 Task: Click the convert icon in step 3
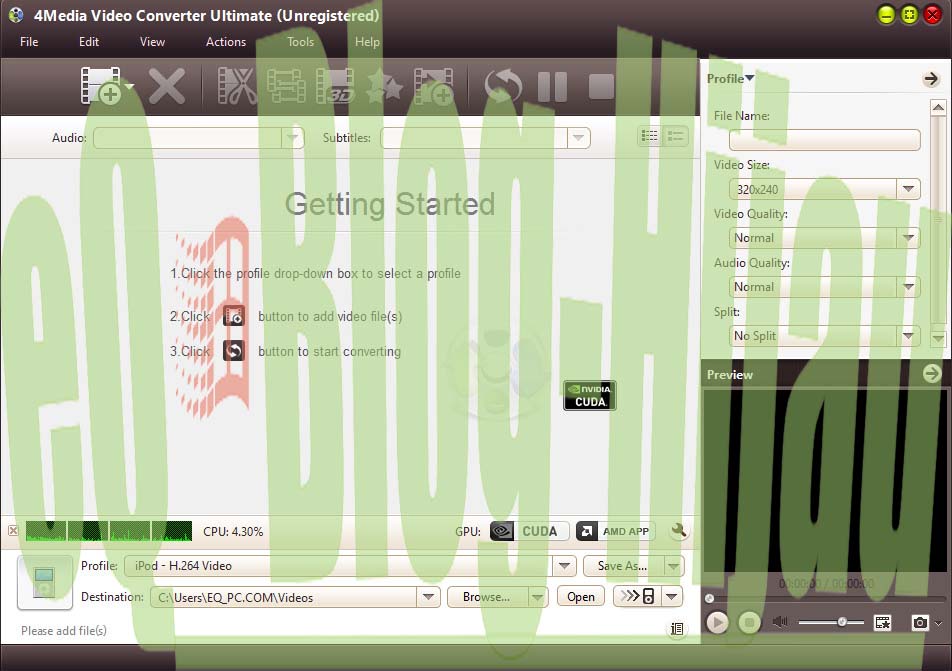click(x=234, y=351)
